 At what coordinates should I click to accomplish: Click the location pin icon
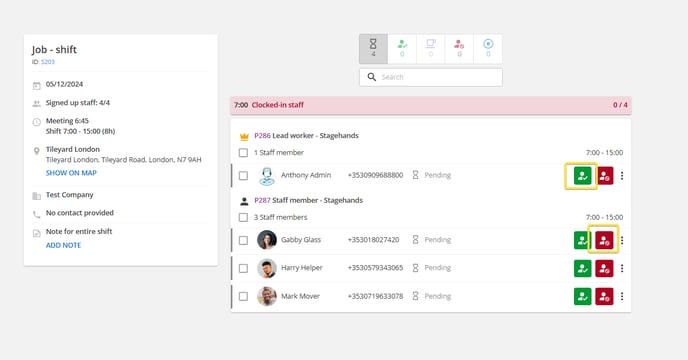point(37,151)
